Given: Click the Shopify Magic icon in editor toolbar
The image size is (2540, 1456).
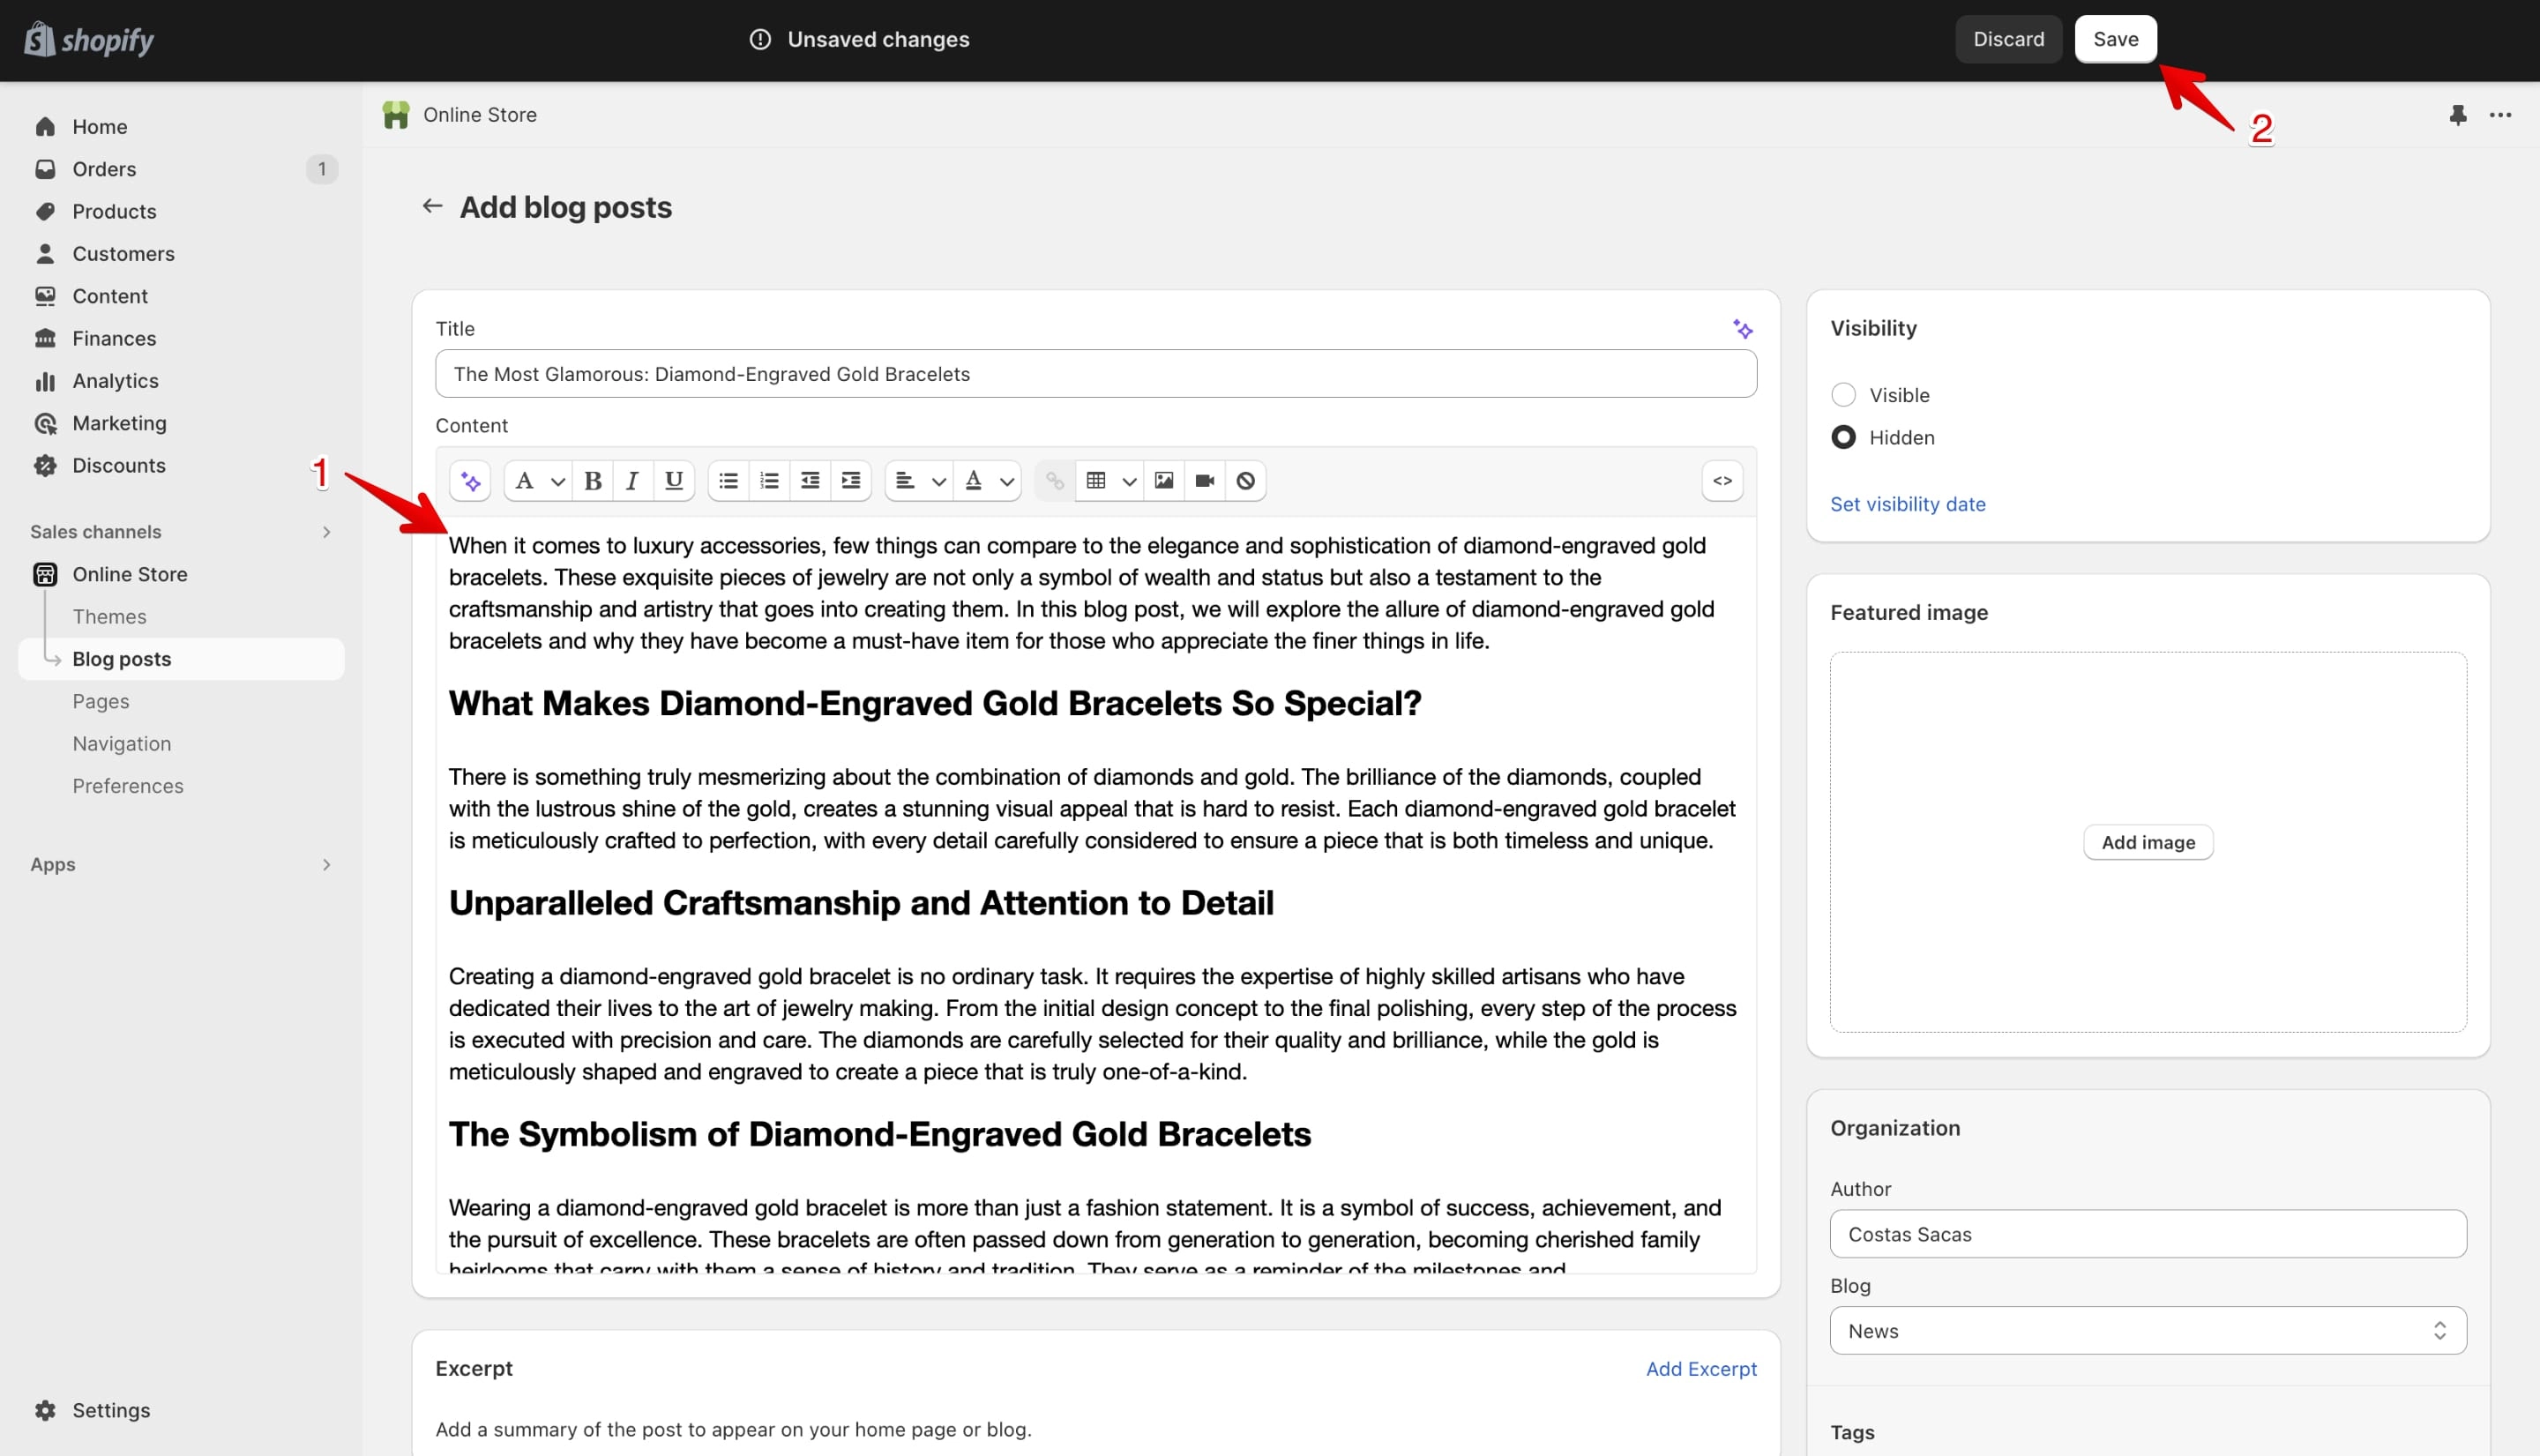Looking at the screenshot, I should [x=471, y=481].
